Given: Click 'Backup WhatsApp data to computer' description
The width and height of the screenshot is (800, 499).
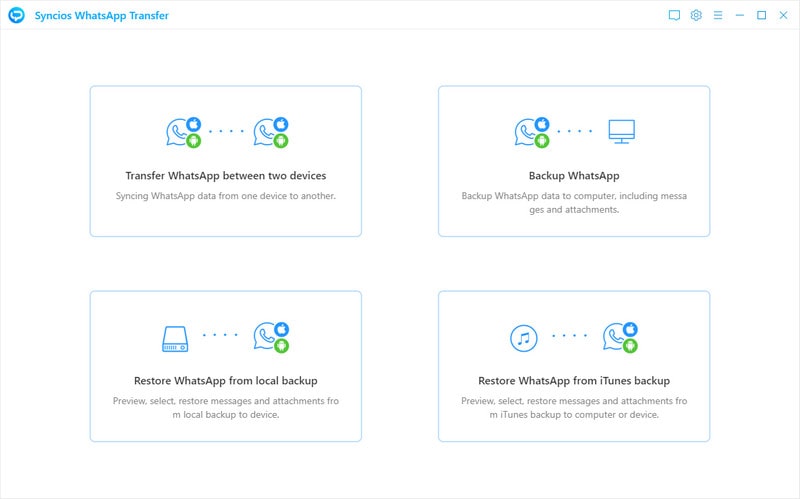Looking at the screenshot, I should point(574,203).
